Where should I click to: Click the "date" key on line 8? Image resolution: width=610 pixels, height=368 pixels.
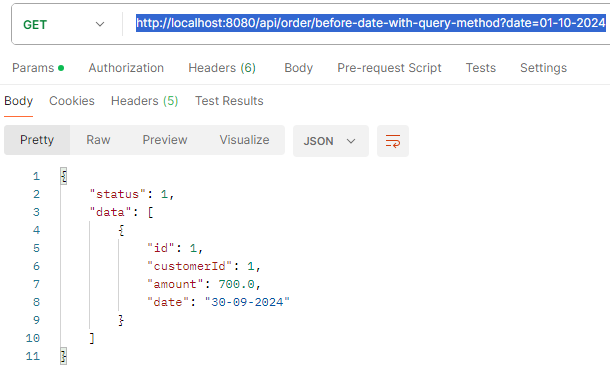pos(168,302)
